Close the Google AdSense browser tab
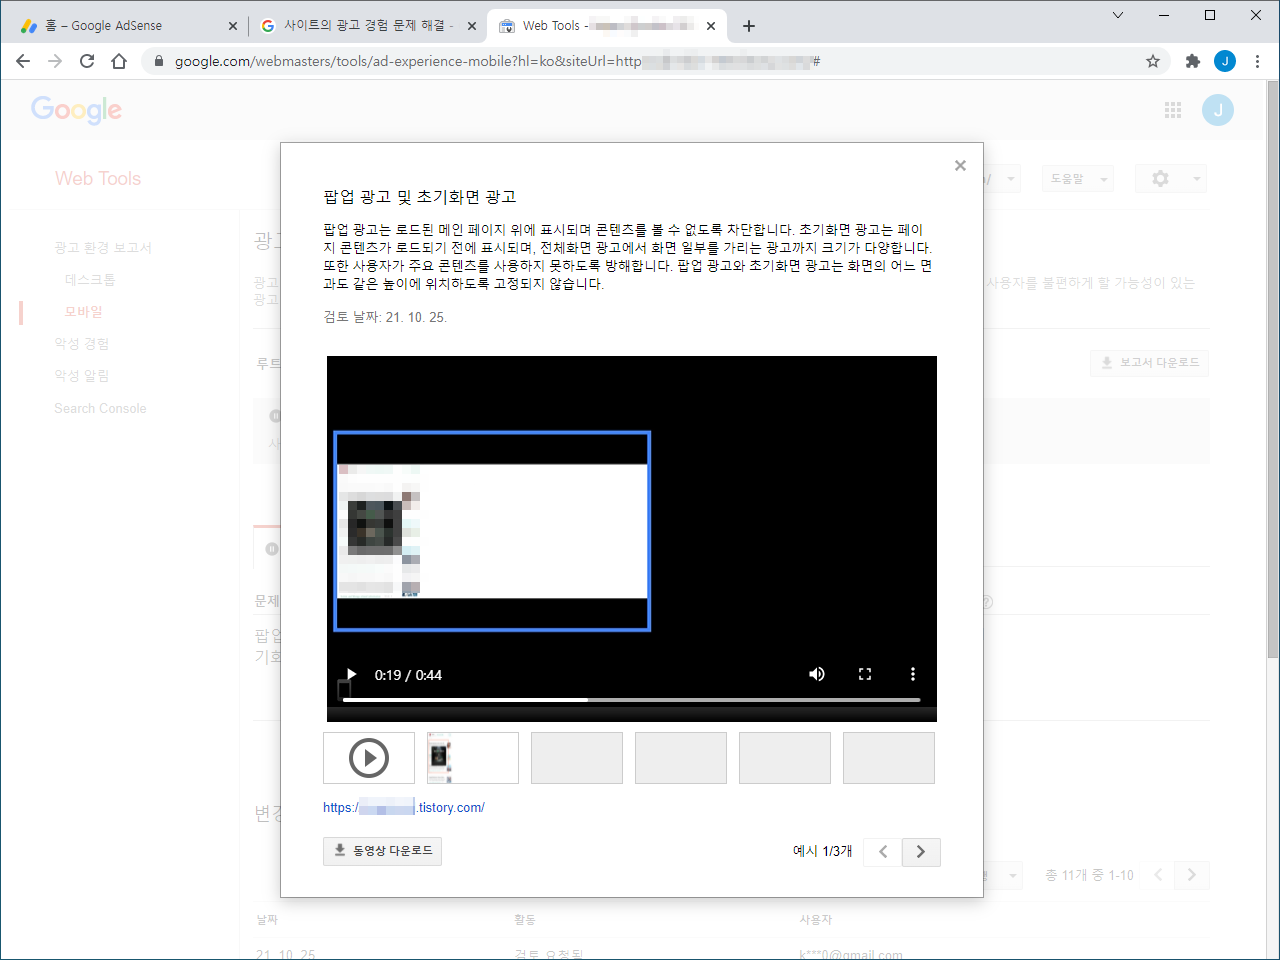 (x=233, y=26)
